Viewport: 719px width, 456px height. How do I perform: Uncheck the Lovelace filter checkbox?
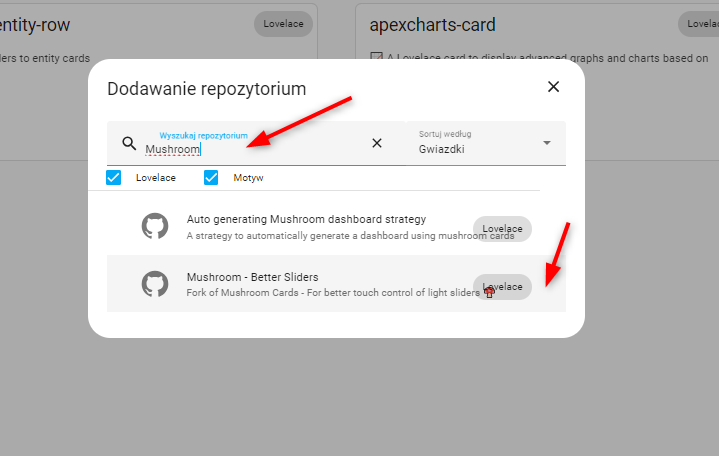(x=114, y=178)
